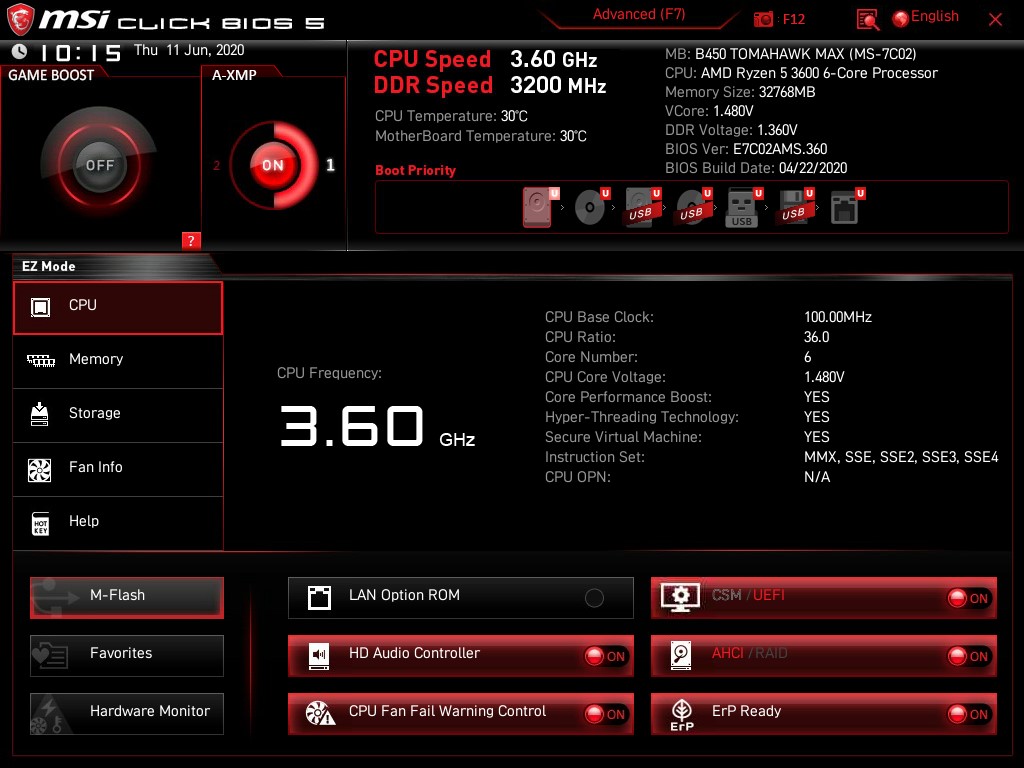This screenshot has width=1024, height=768.
Task: Click the clock icon by the time
Action: pos(20,51)
